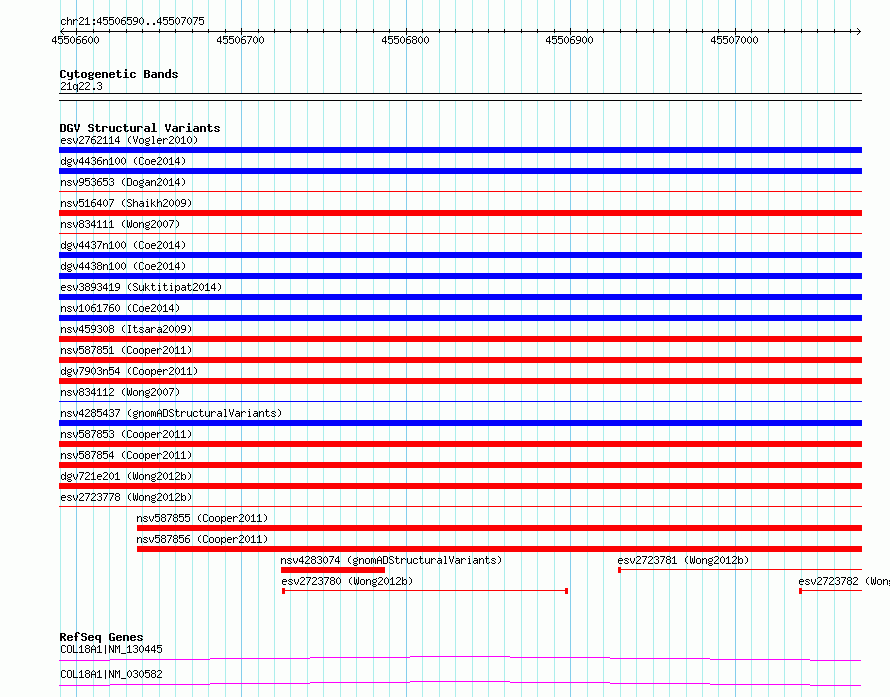Click the esv2723780 (Wong2012b) label
This screenshot has height=697, width=890.
pyautogui.click(x=347, y=581)
